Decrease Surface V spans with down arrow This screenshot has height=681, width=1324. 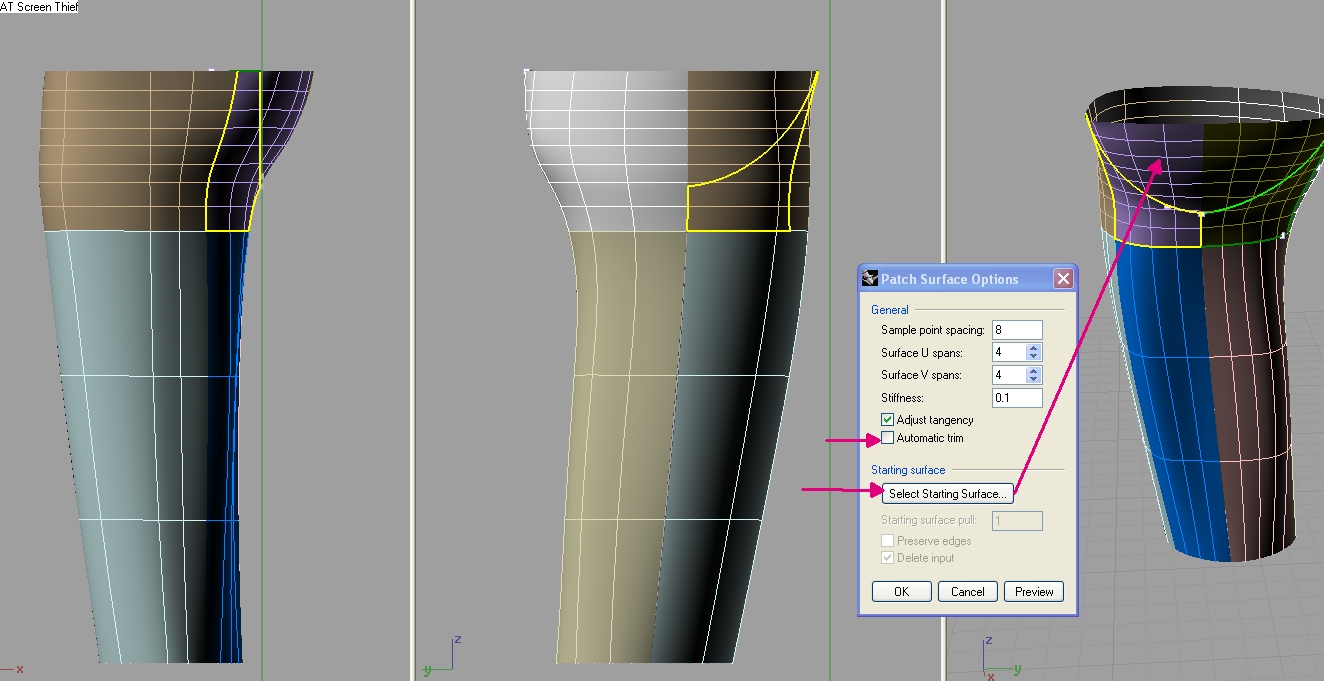1034,380
